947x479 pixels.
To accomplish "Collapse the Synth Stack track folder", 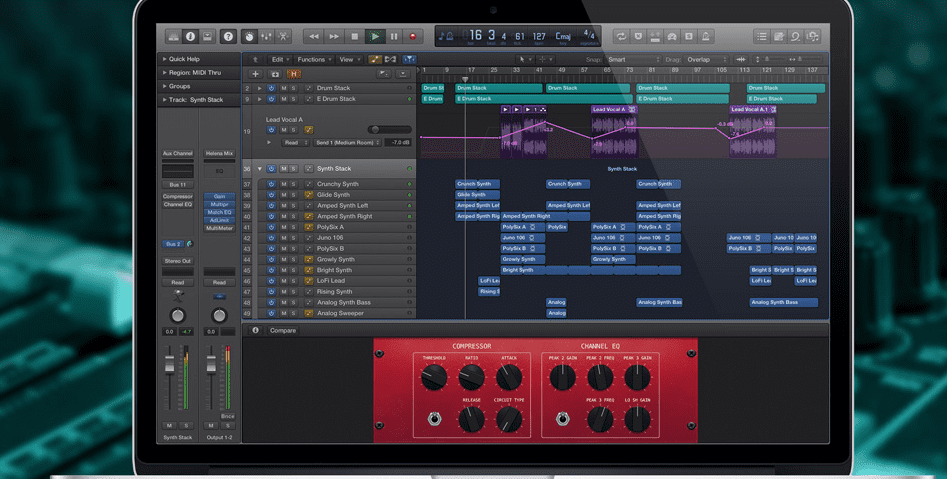I will pos(260,169).
